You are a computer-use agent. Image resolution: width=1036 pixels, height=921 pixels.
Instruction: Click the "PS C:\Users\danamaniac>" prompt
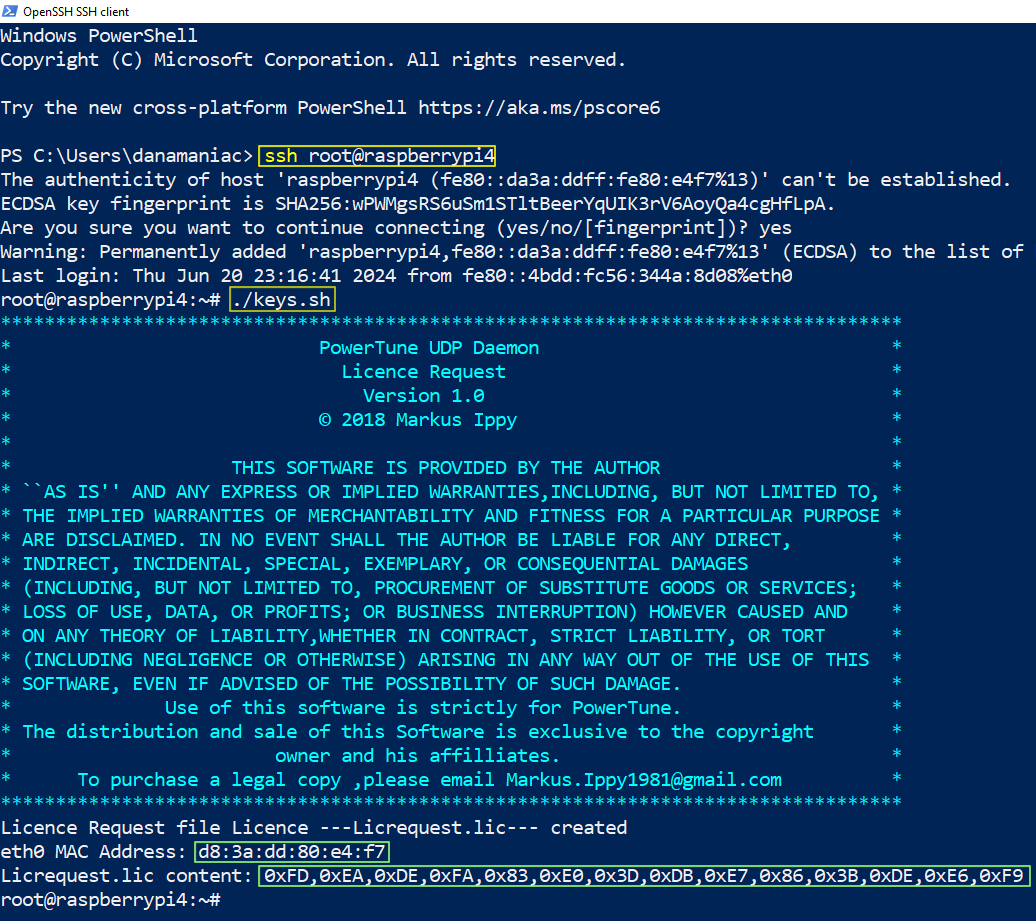[127, 156]
